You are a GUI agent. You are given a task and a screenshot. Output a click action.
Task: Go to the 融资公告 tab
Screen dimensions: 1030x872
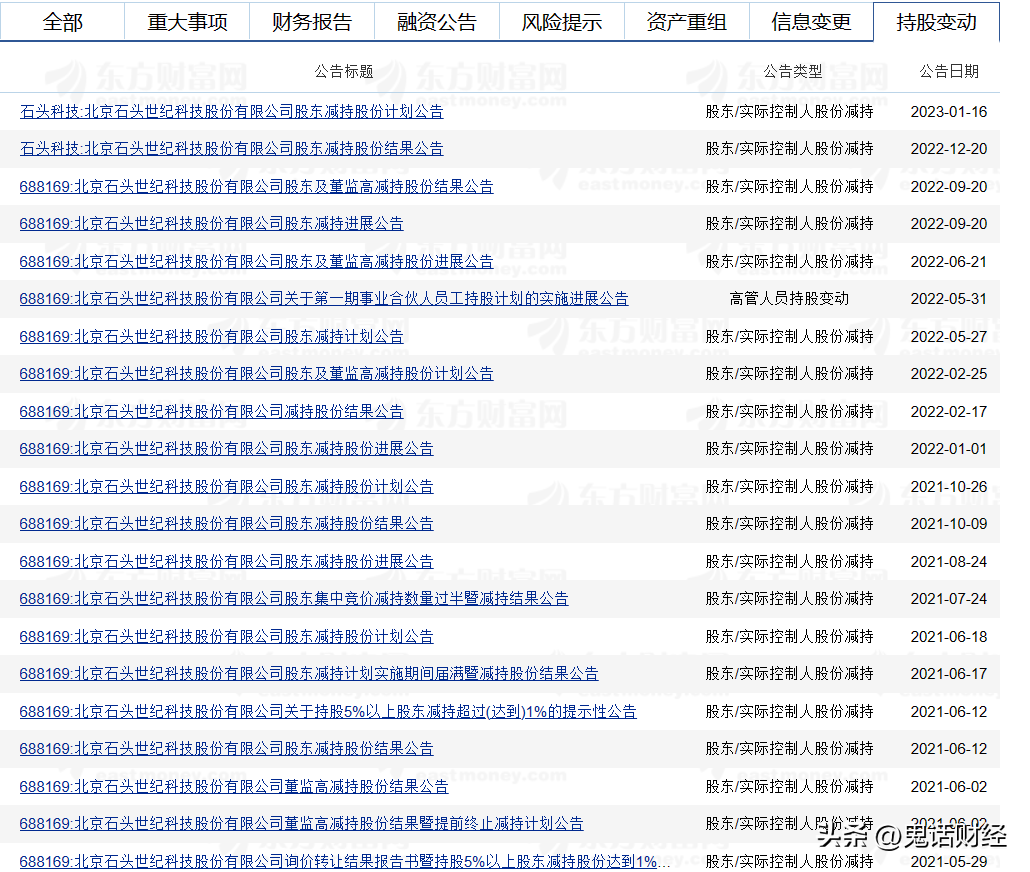[437, 22]
